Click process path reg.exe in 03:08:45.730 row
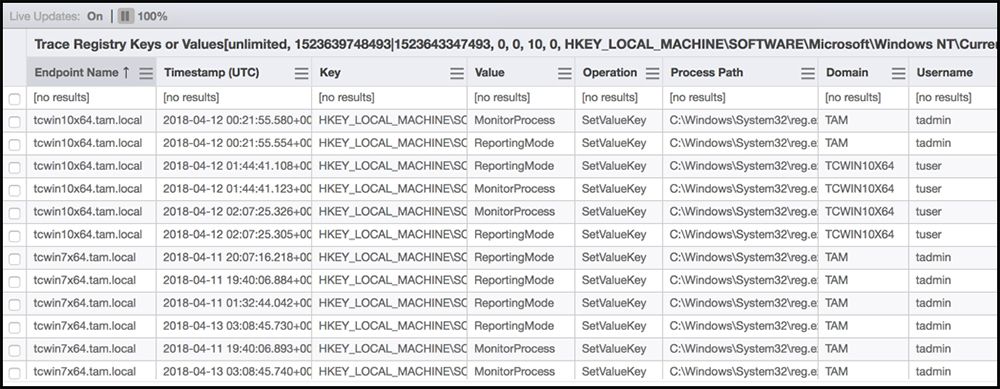 744,327
